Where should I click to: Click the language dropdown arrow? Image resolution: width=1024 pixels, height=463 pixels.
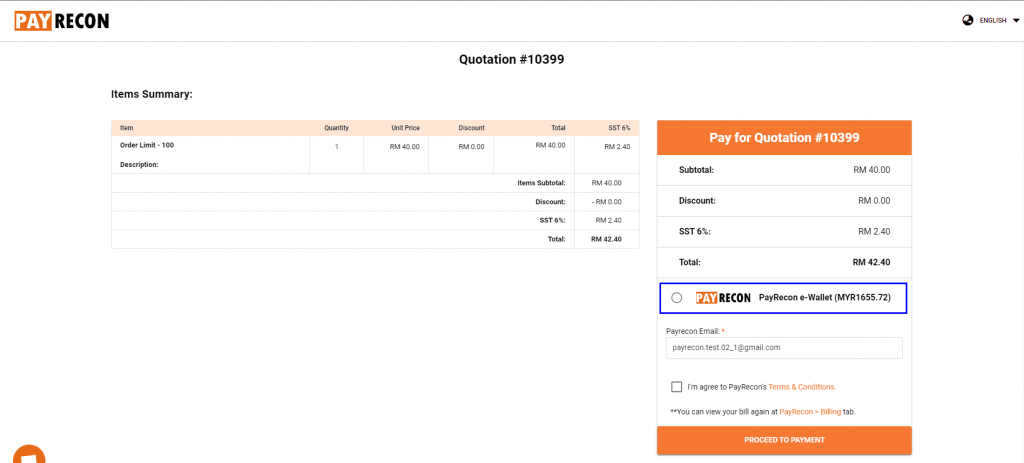point(1016,21)
